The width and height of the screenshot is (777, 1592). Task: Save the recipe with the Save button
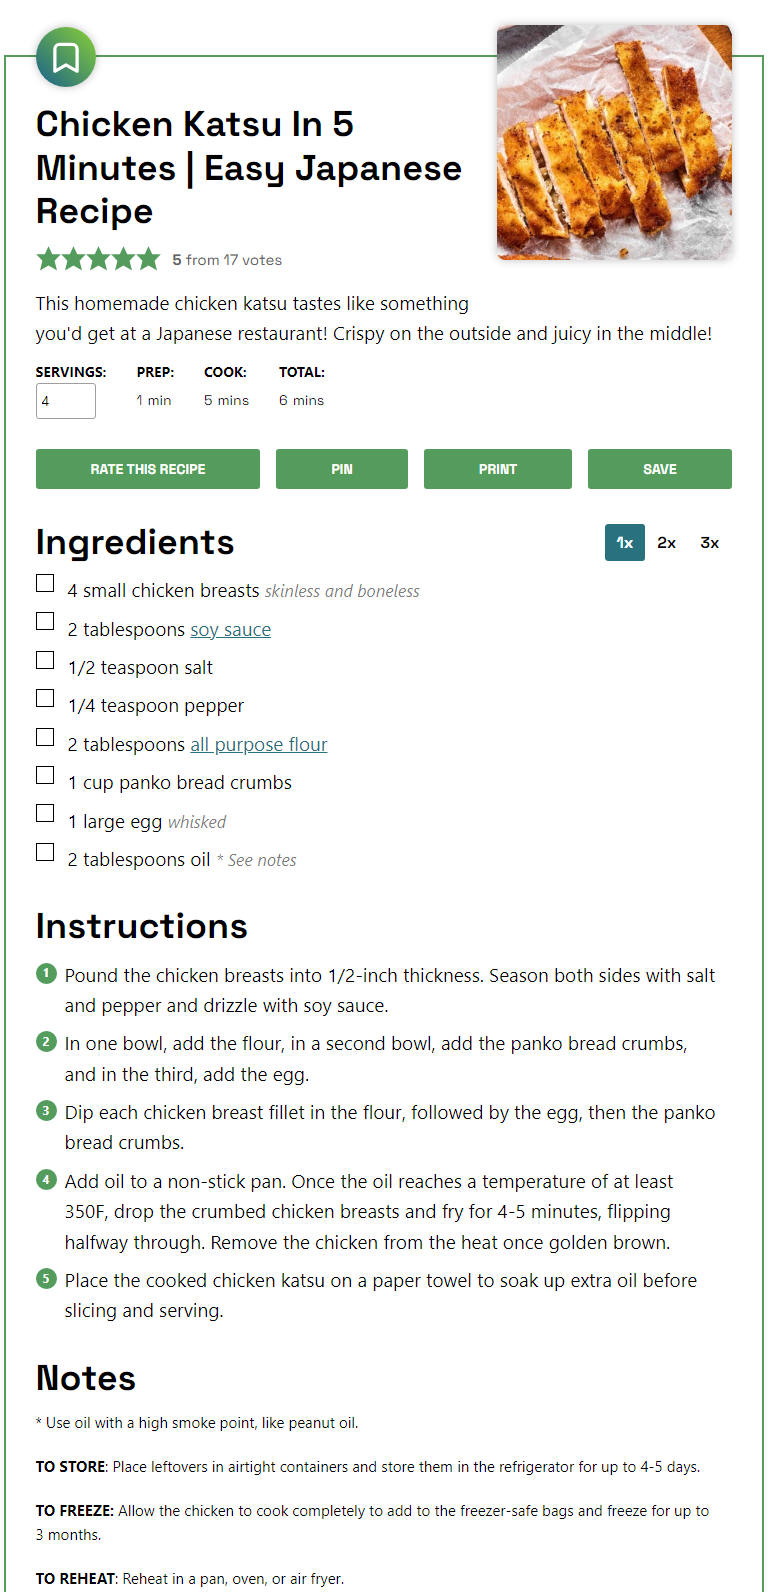click(660, 469)
